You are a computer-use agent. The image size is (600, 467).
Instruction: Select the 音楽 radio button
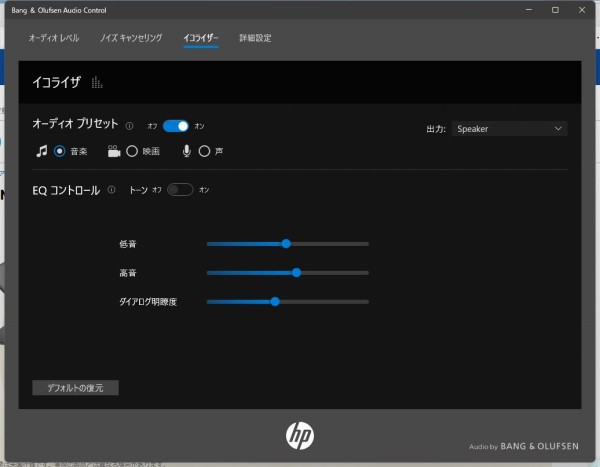click(x=60, y=151)
